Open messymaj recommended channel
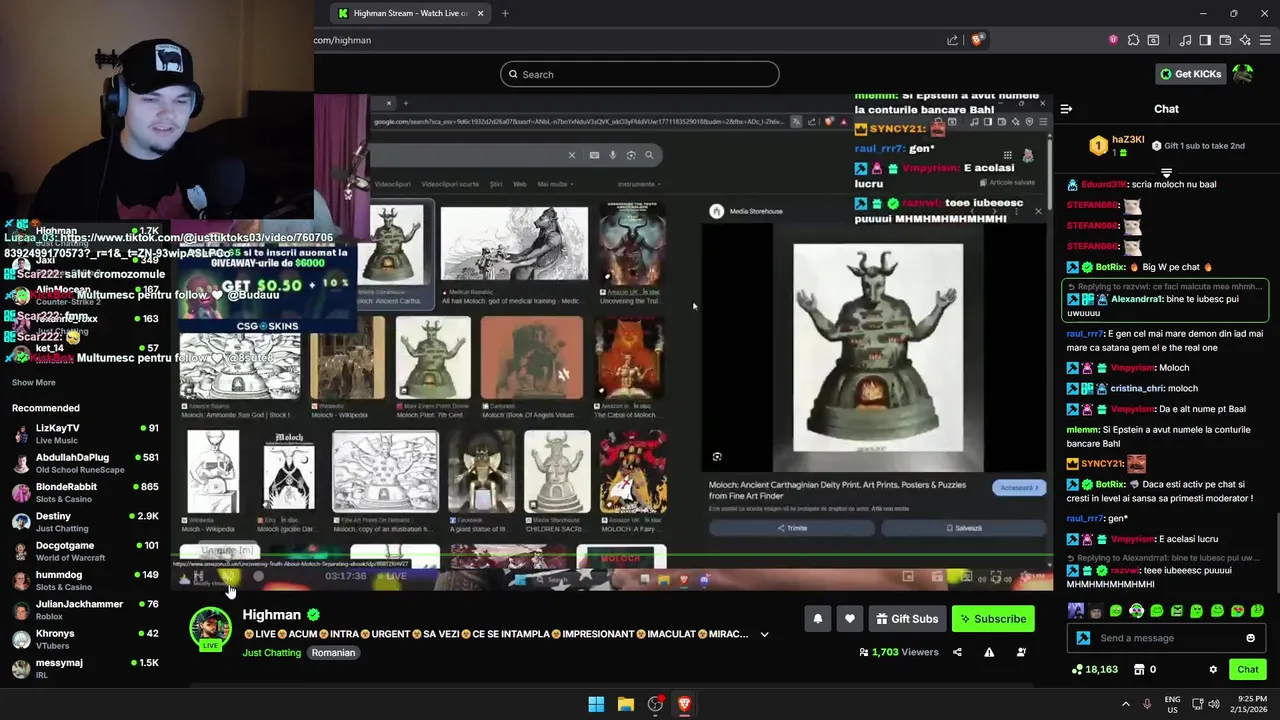 pyautogui.click(x=85, y=668)
